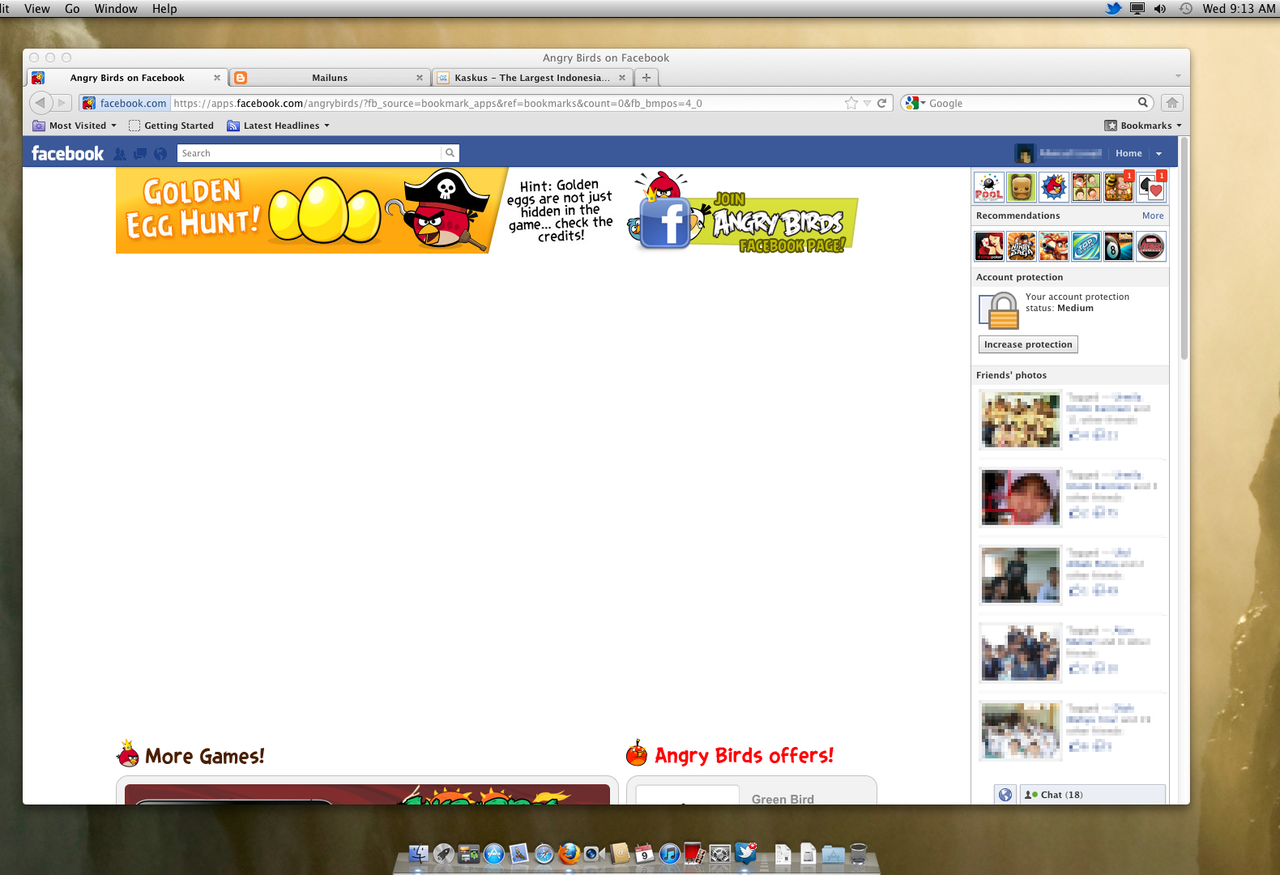Open the Wild Ones game shortcut
Viewport: 1280px width, 875px height.
click(1119, 187)
